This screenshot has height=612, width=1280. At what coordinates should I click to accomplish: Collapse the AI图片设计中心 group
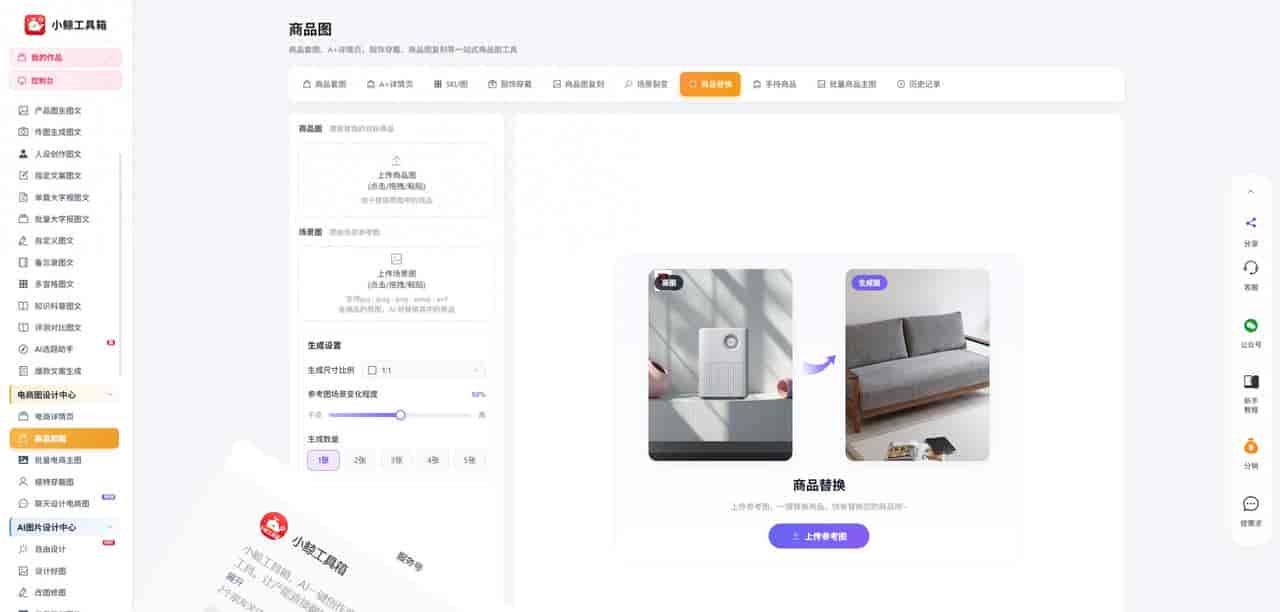(109, 527)
